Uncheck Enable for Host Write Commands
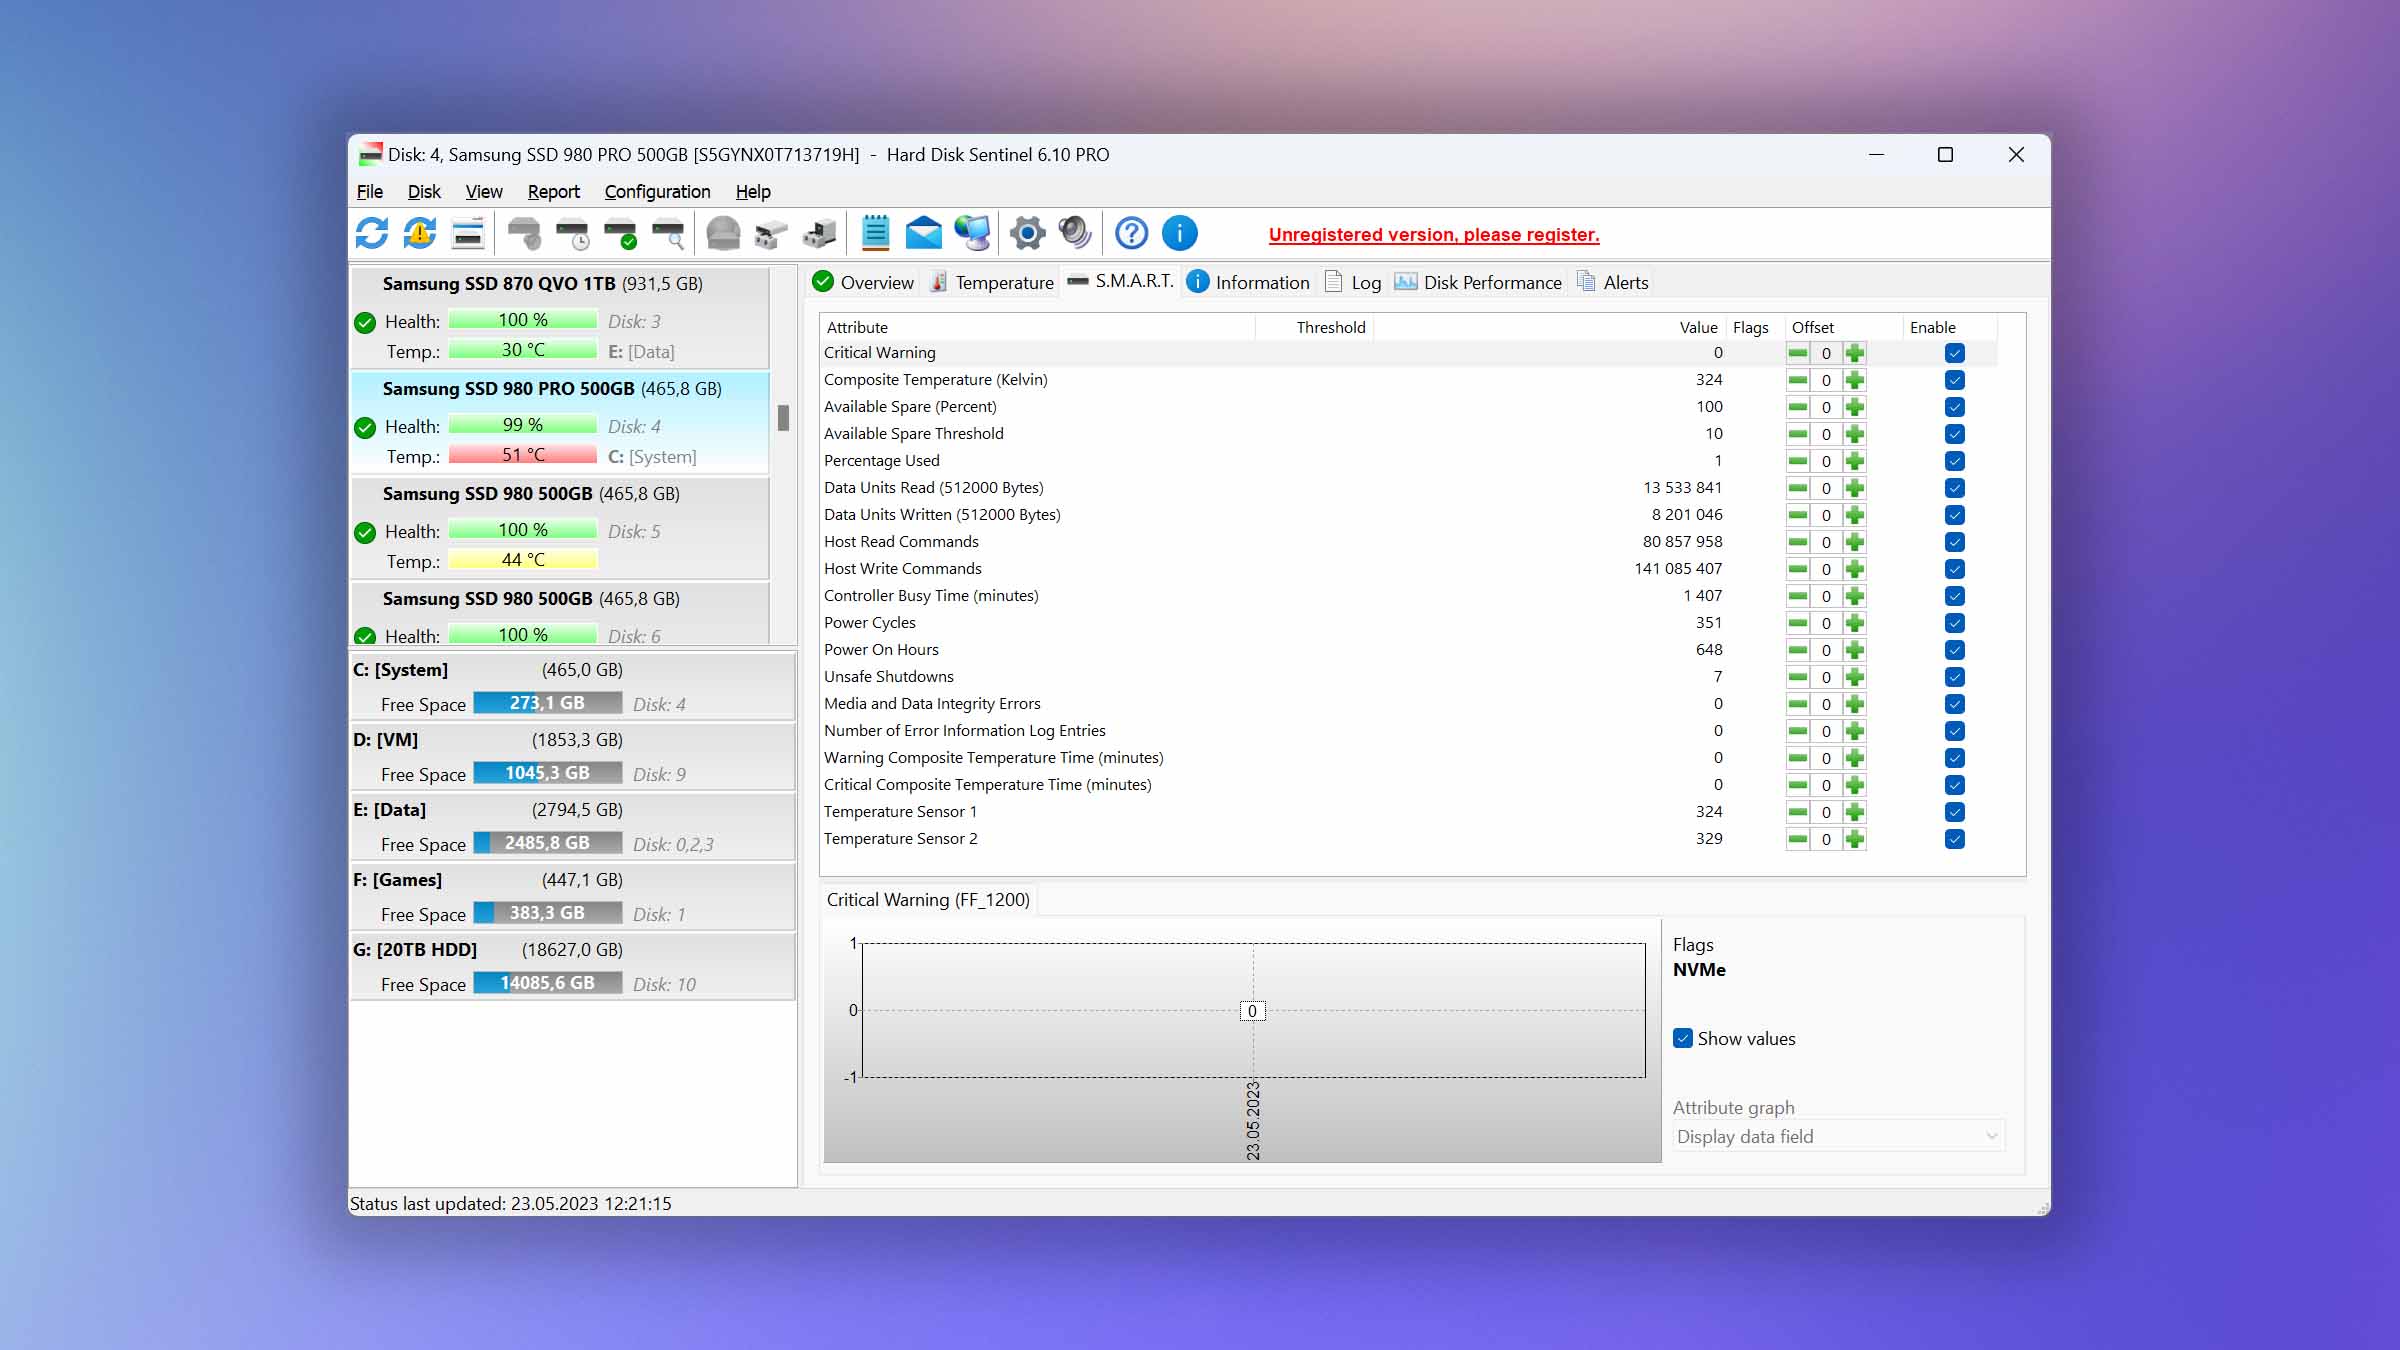This screenshot has height=1350, width=2400. (1955, 569)
